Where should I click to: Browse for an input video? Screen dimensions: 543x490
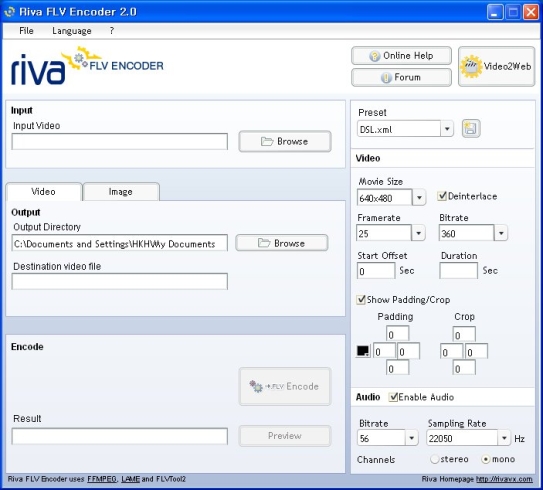(285, 141)
